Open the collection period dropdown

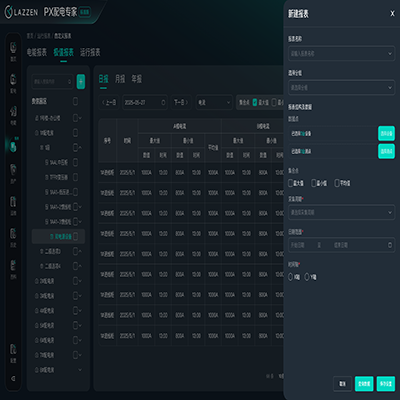(x=341, y=212)
